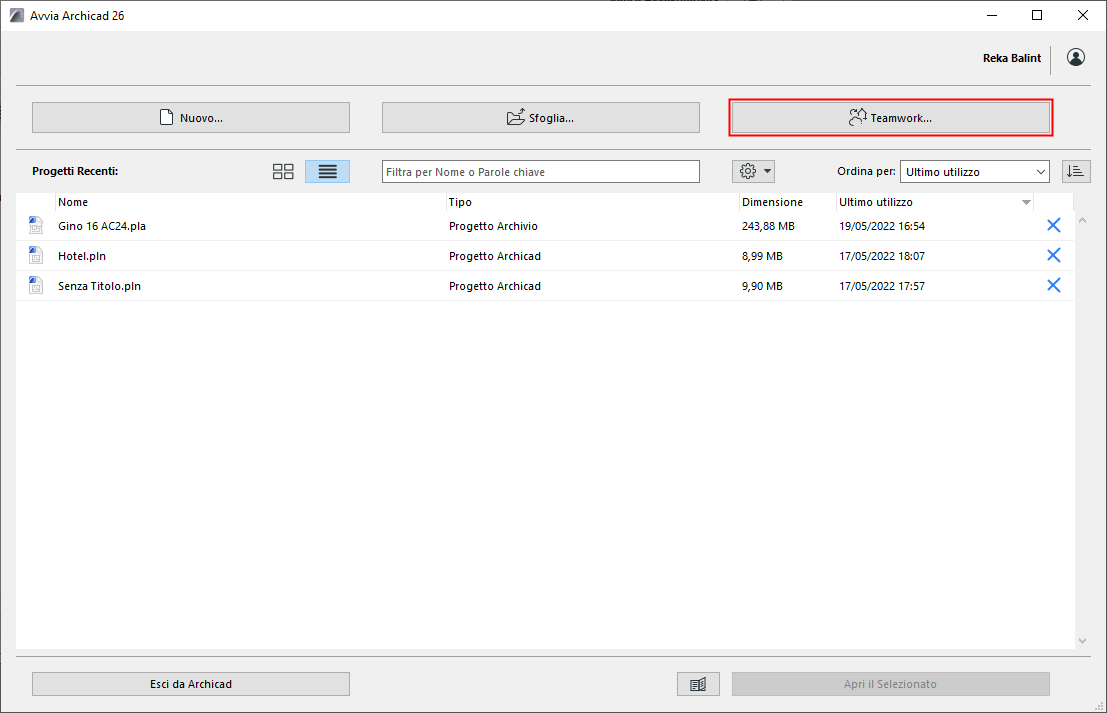Click the Apri il Selezionato button
Viewport: 1107px width, 713px height.
pyautogui.click(x=890, y=683)
